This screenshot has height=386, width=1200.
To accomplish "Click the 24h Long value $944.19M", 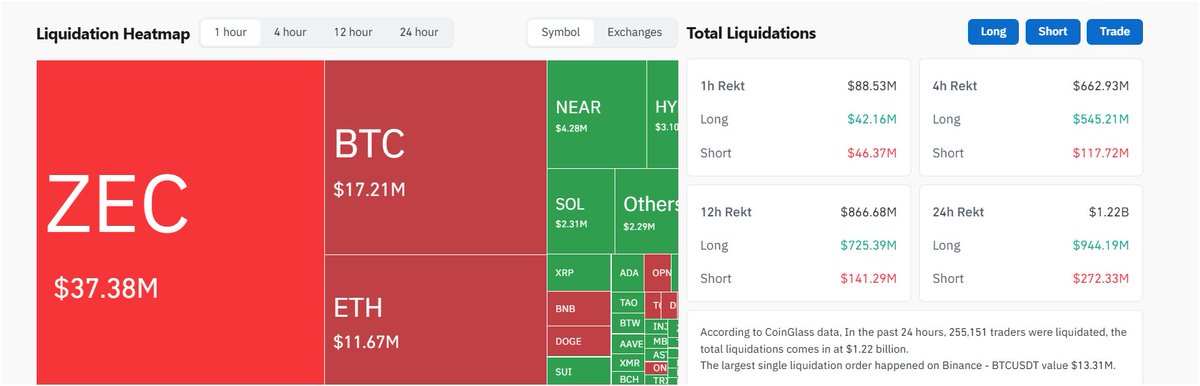I will click(x=1101, y=245).
